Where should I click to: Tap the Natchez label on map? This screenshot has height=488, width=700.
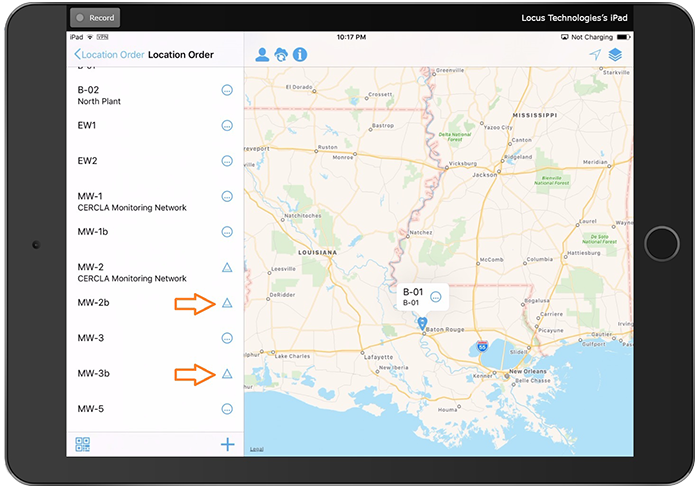coord(421,233)
